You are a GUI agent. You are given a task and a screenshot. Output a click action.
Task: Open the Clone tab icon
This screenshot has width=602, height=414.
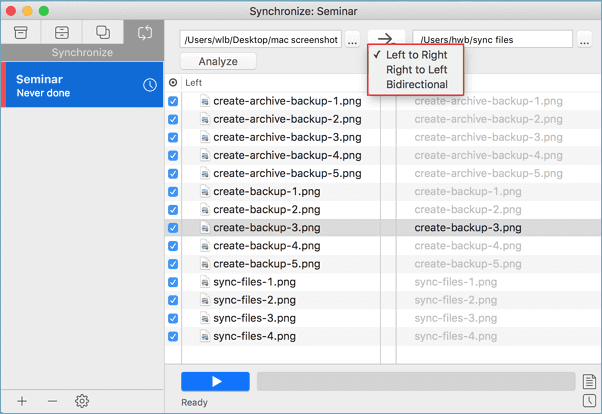103,32
